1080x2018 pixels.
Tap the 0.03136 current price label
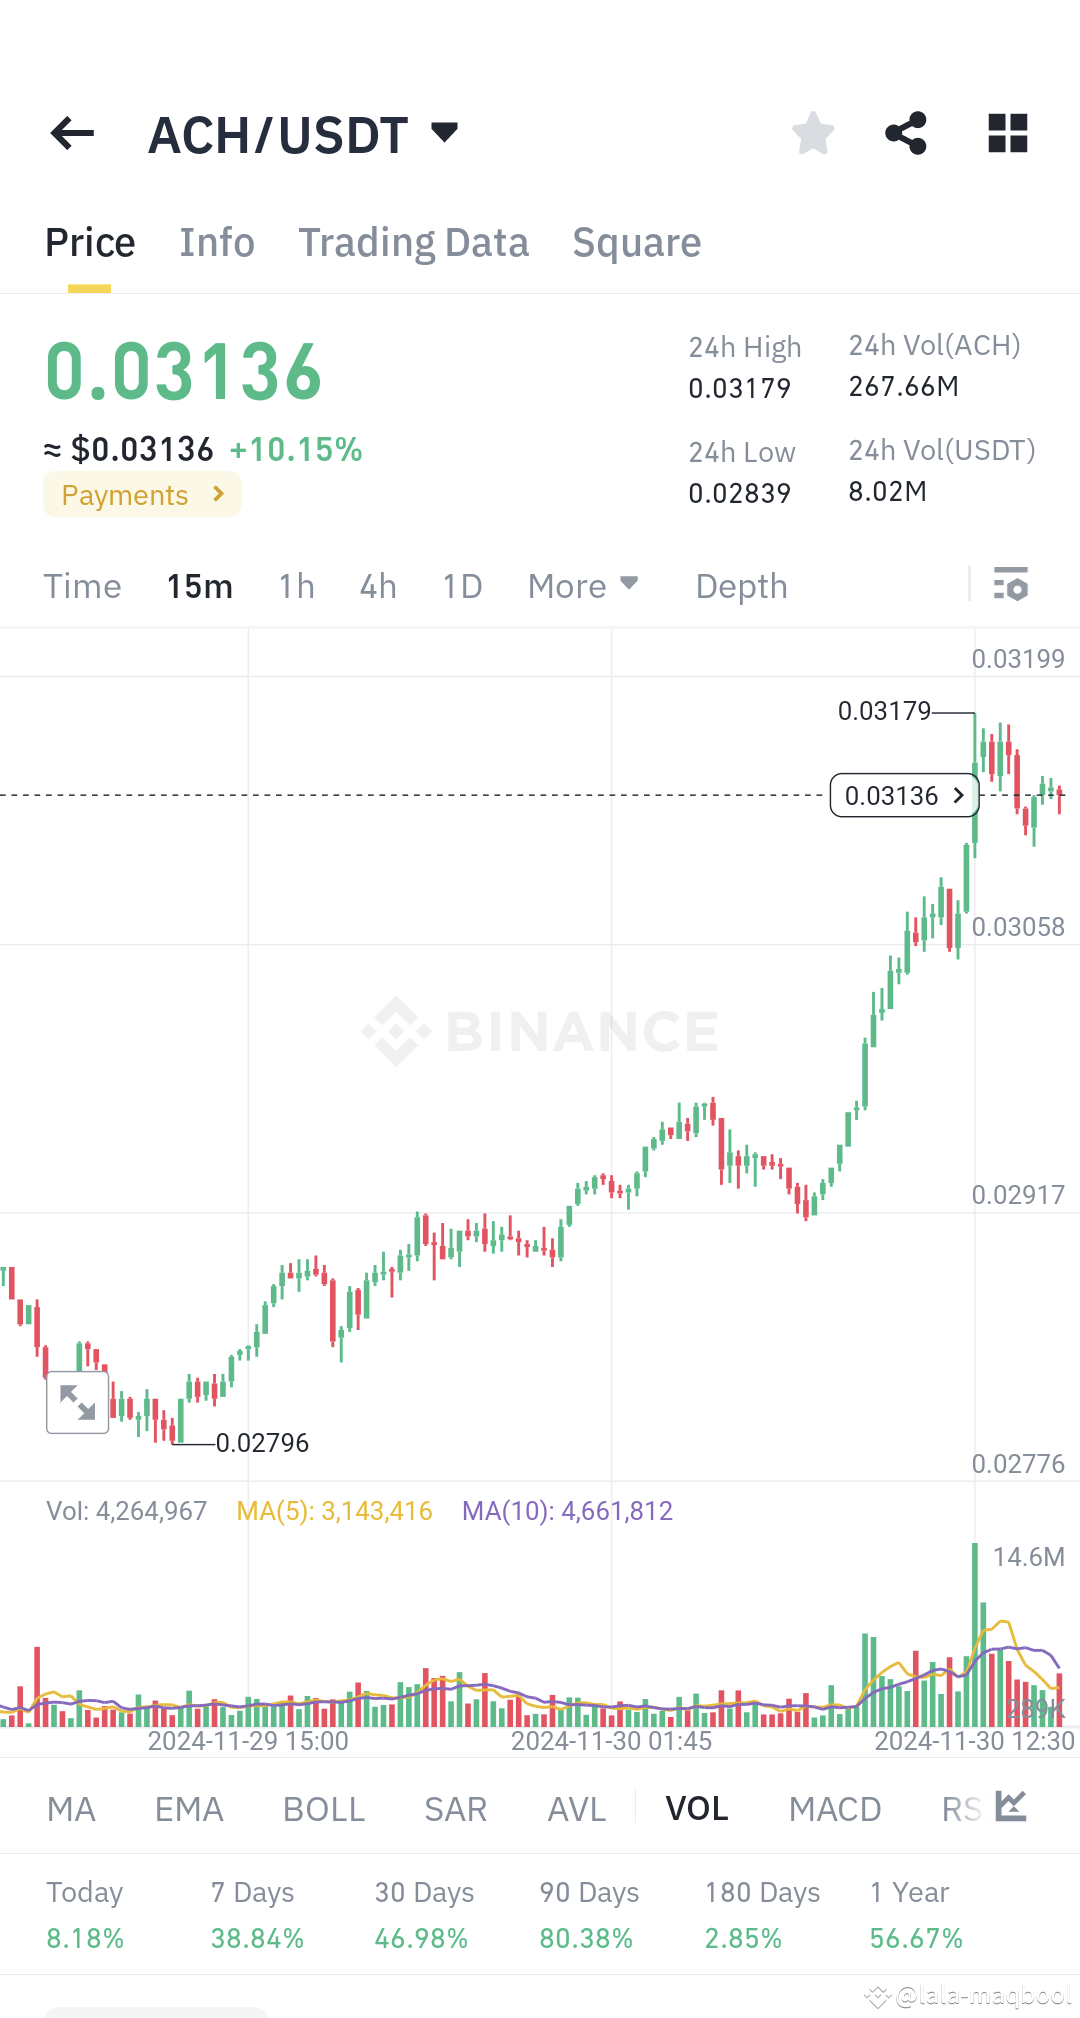[903, 795]
